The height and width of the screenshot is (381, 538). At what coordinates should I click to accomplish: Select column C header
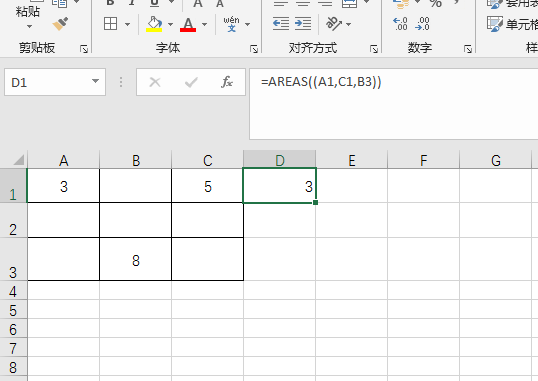point(208,160)
